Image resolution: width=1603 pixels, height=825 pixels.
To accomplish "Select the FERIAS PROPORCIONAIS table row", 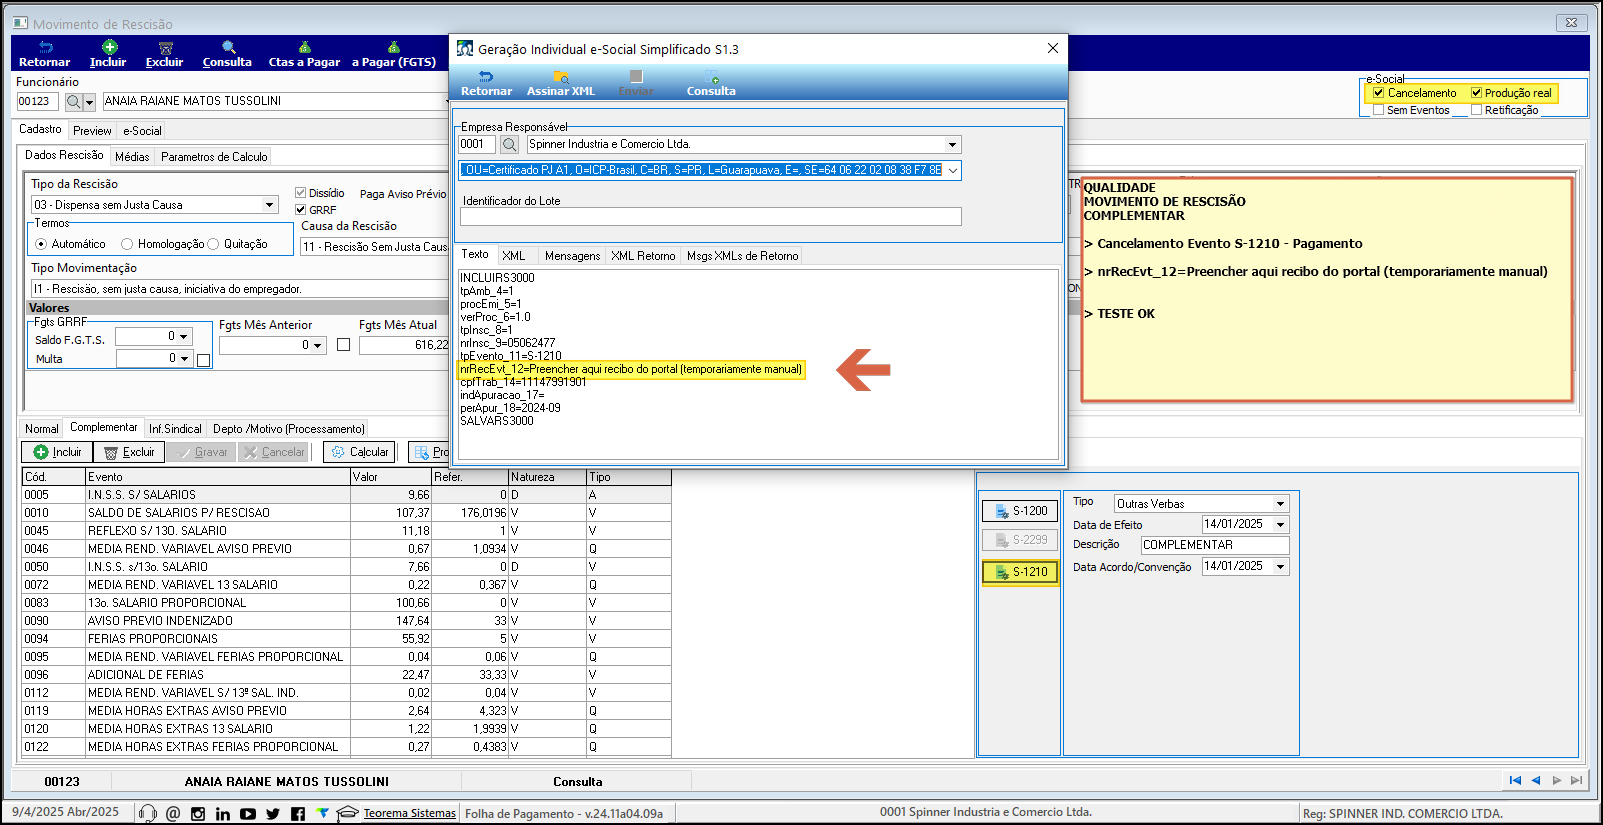I will tap(346, 639).
